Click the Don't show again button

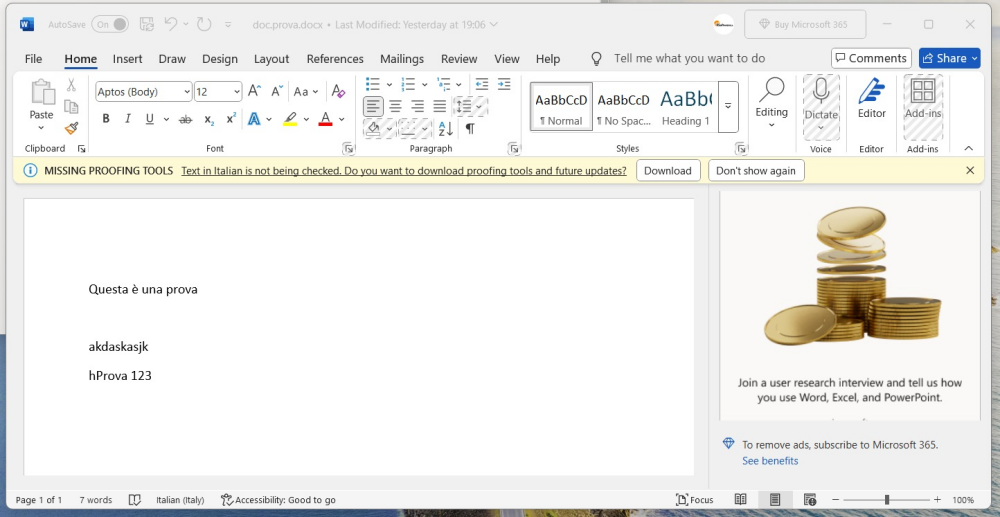click(756, 171)
